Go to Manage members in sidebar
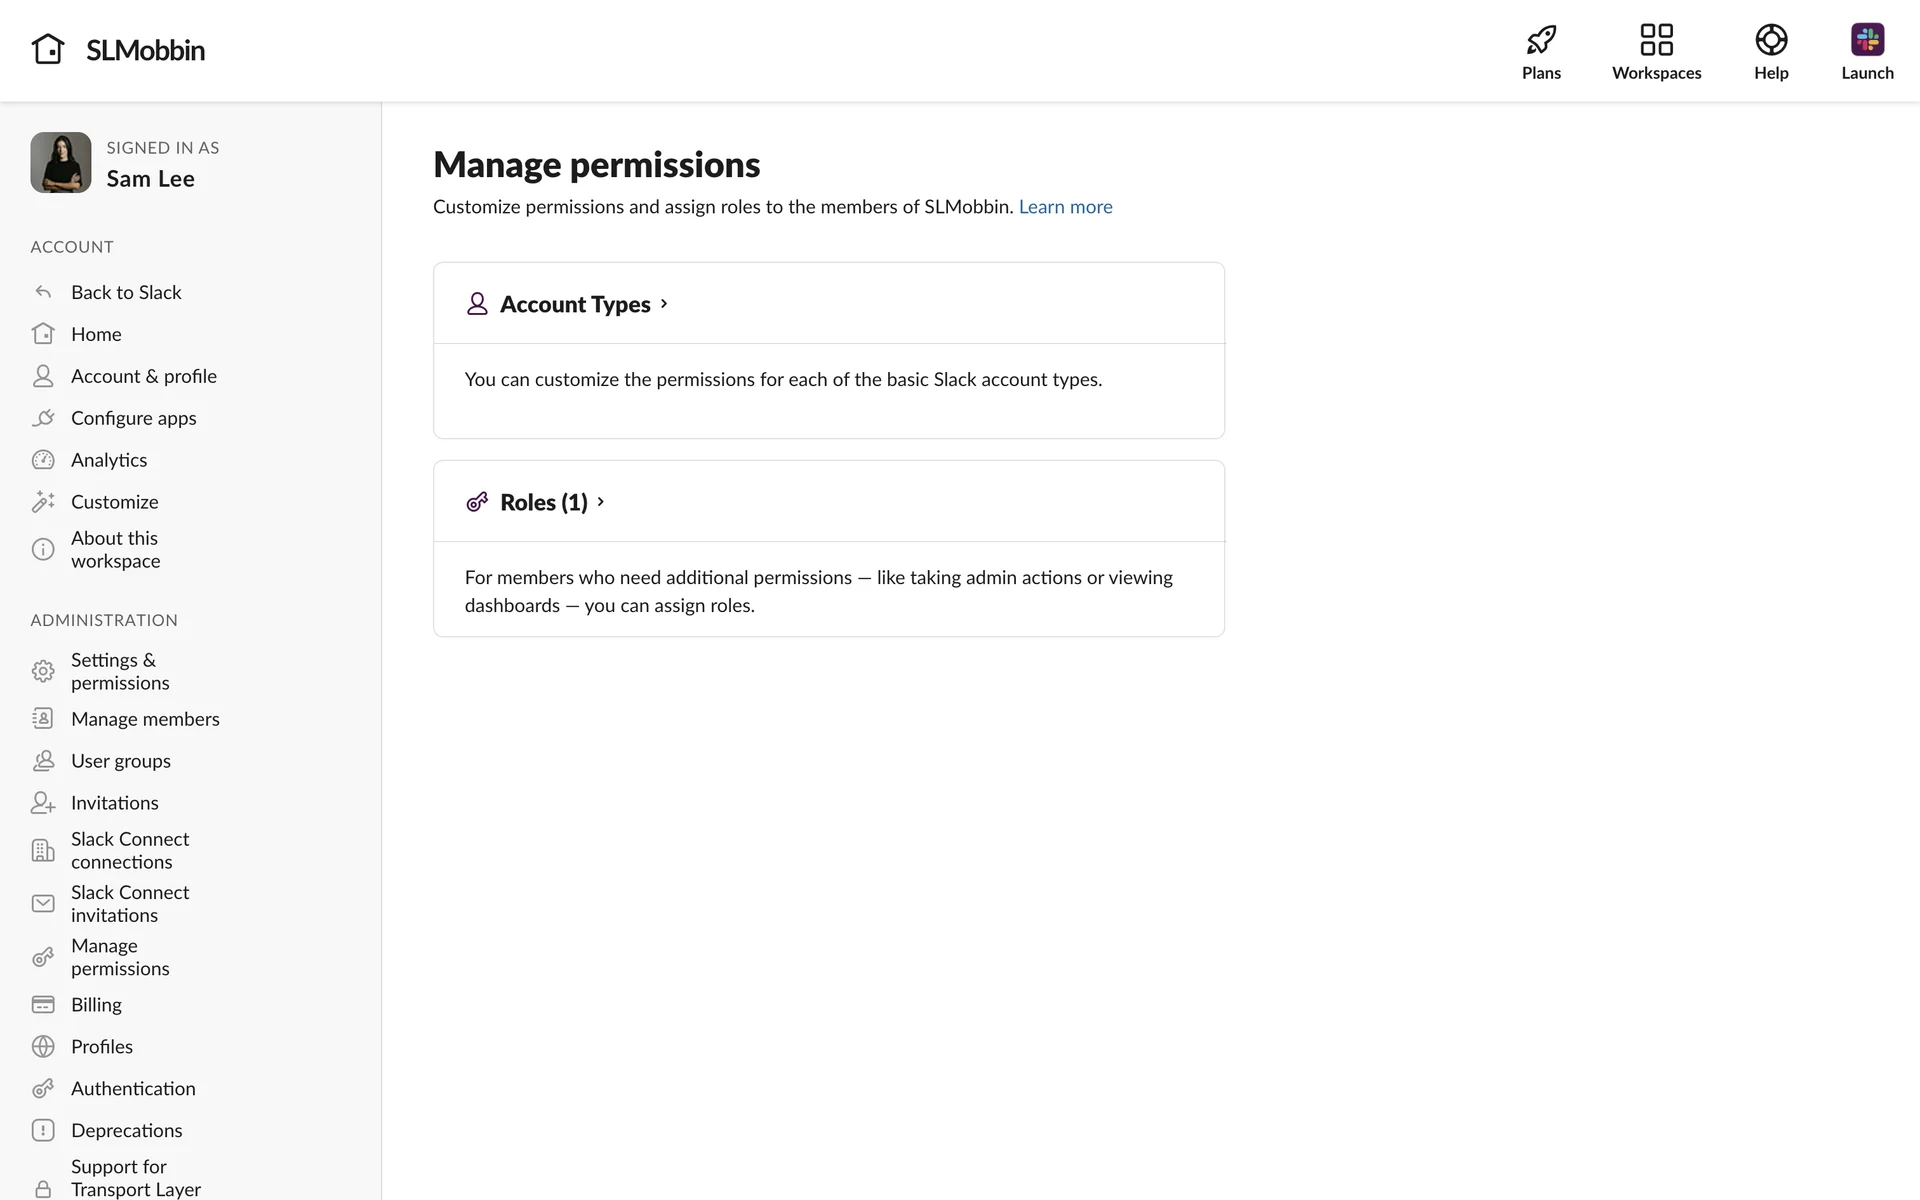Viewport: 1920px width, 1200px height. (x=145, y=719)
